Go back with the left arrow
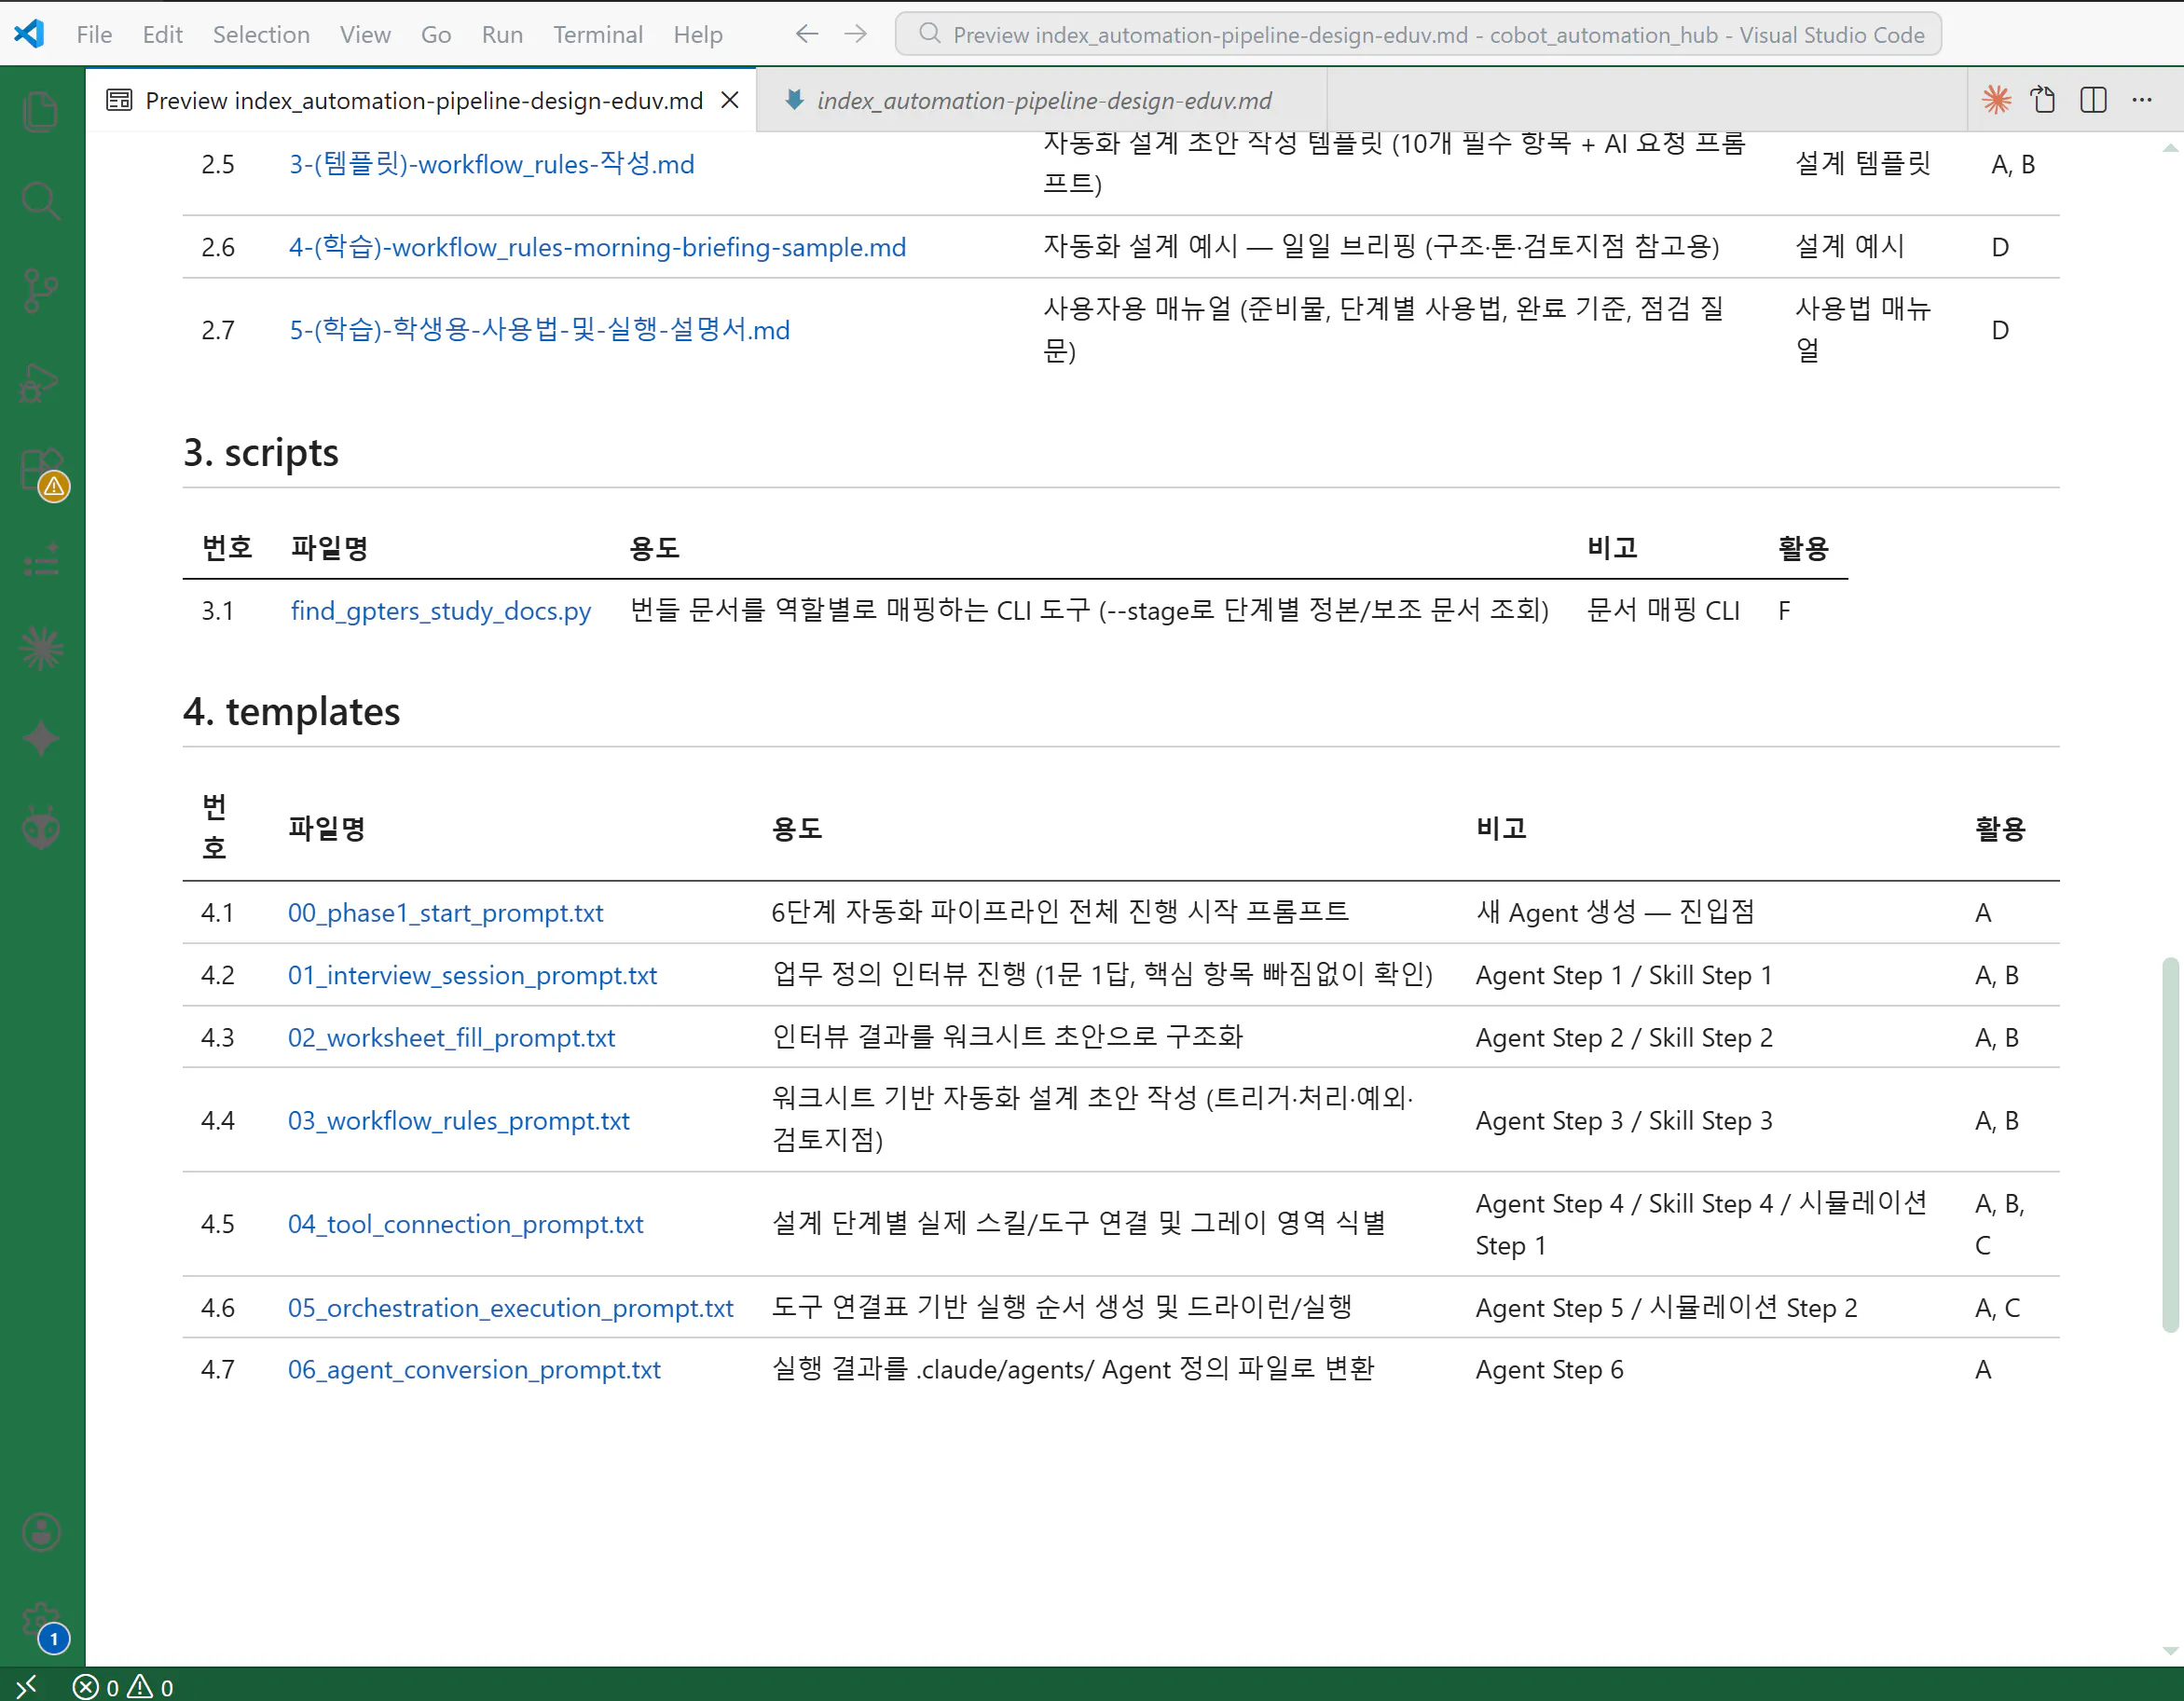This screenshot has height=1701, width=2184. coord(807,34)
